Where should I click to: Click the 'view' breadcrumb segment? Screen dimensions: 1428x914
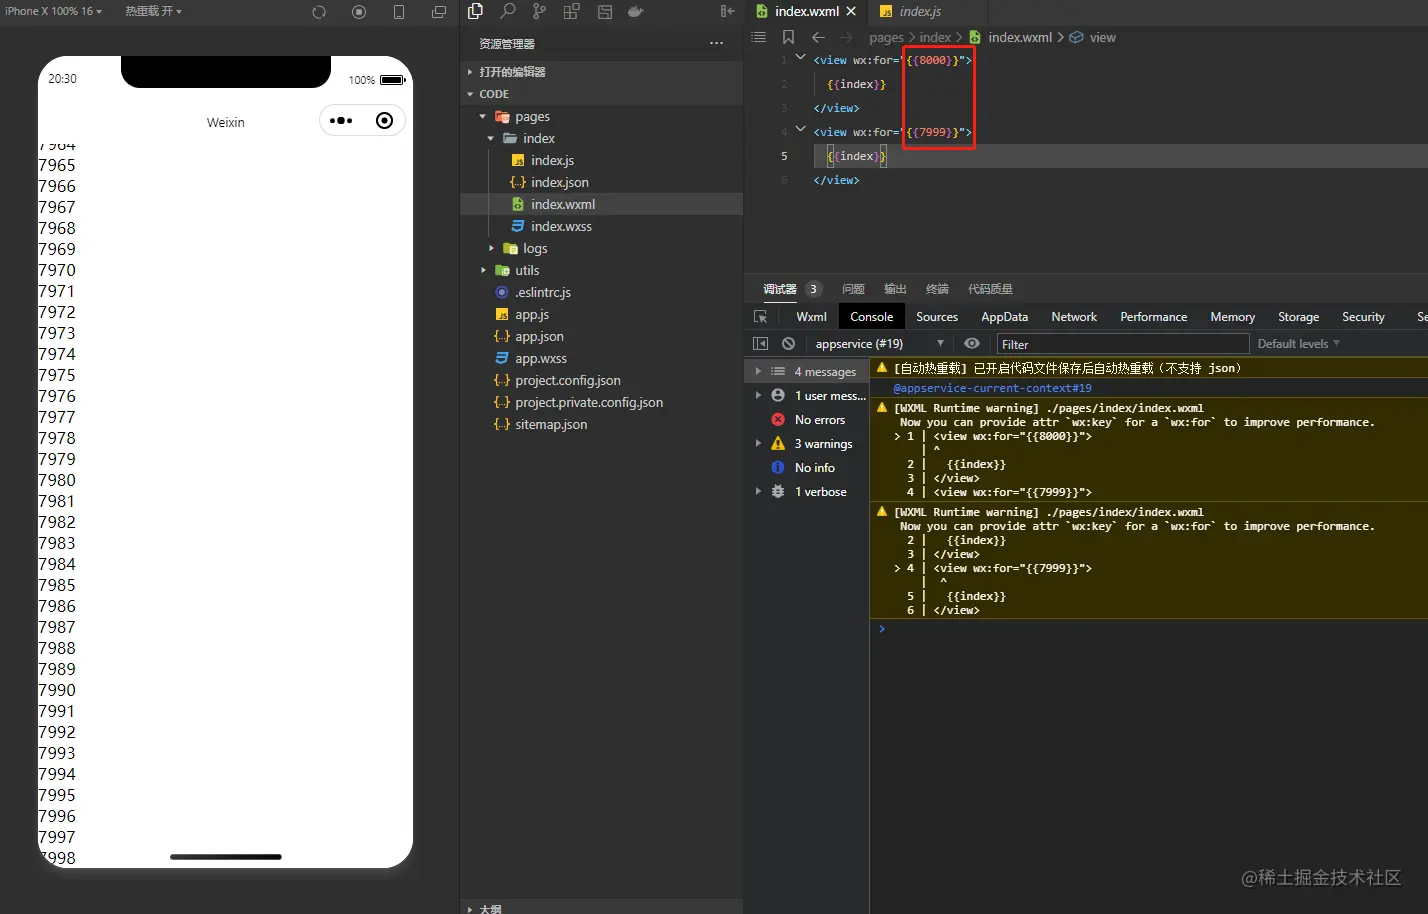pos(1103,37)
